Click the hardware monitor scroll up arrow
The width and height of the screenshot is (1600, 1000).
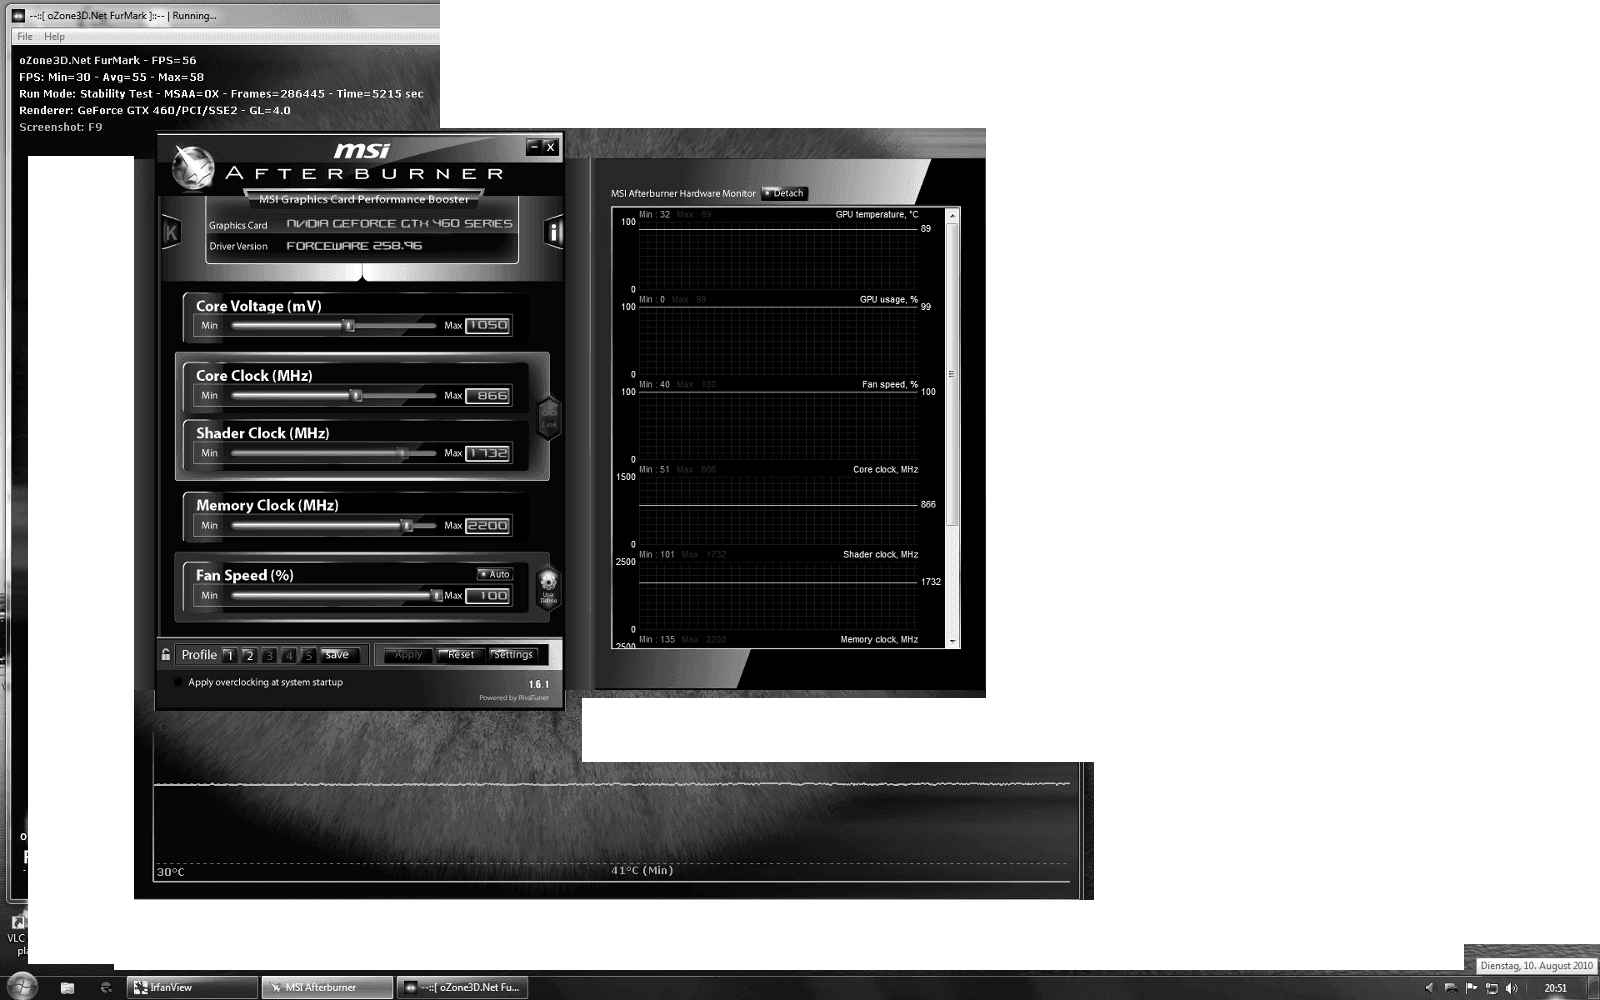click(x=952, y=216)
